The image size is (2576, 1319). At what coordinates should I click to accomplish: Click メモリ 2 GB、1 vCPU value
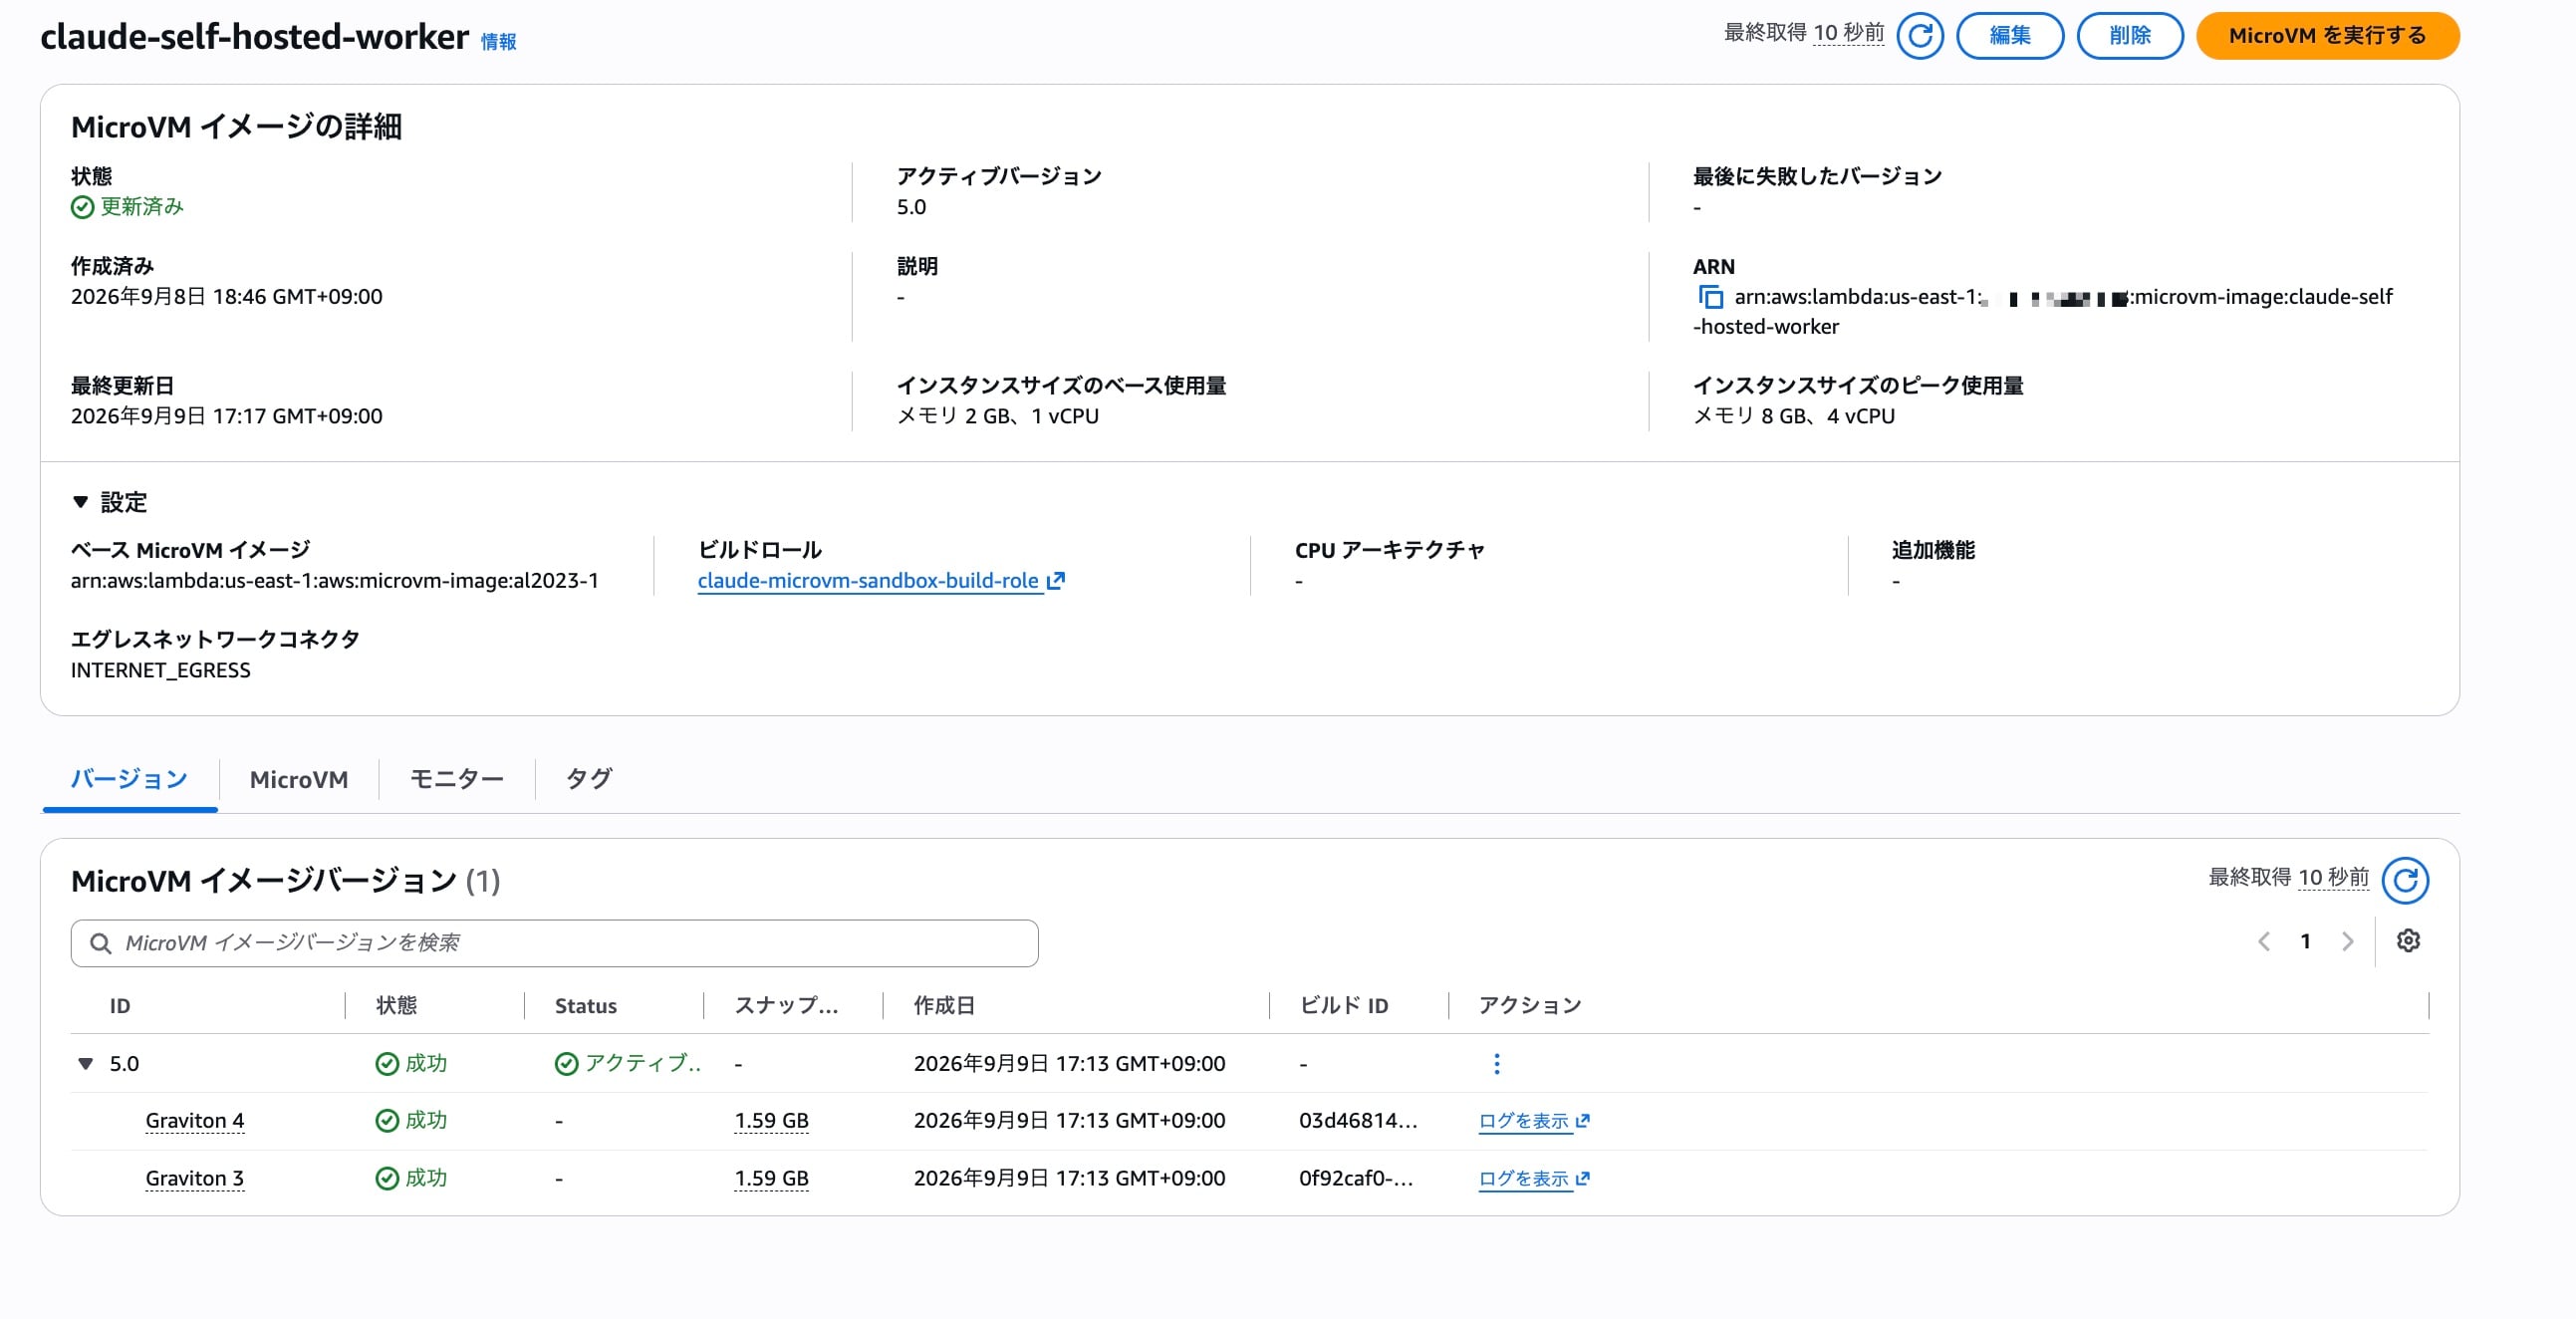click(997, 416)
